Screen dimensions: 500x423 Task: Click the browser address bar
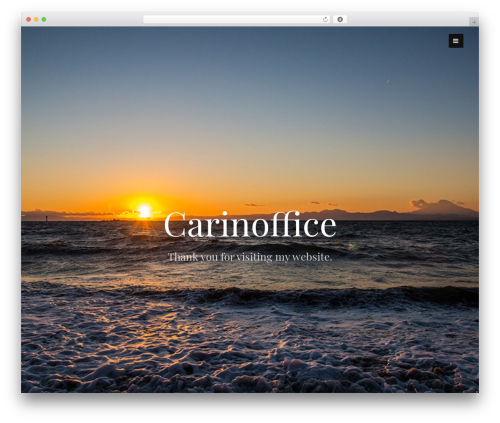tap(237, 19)
